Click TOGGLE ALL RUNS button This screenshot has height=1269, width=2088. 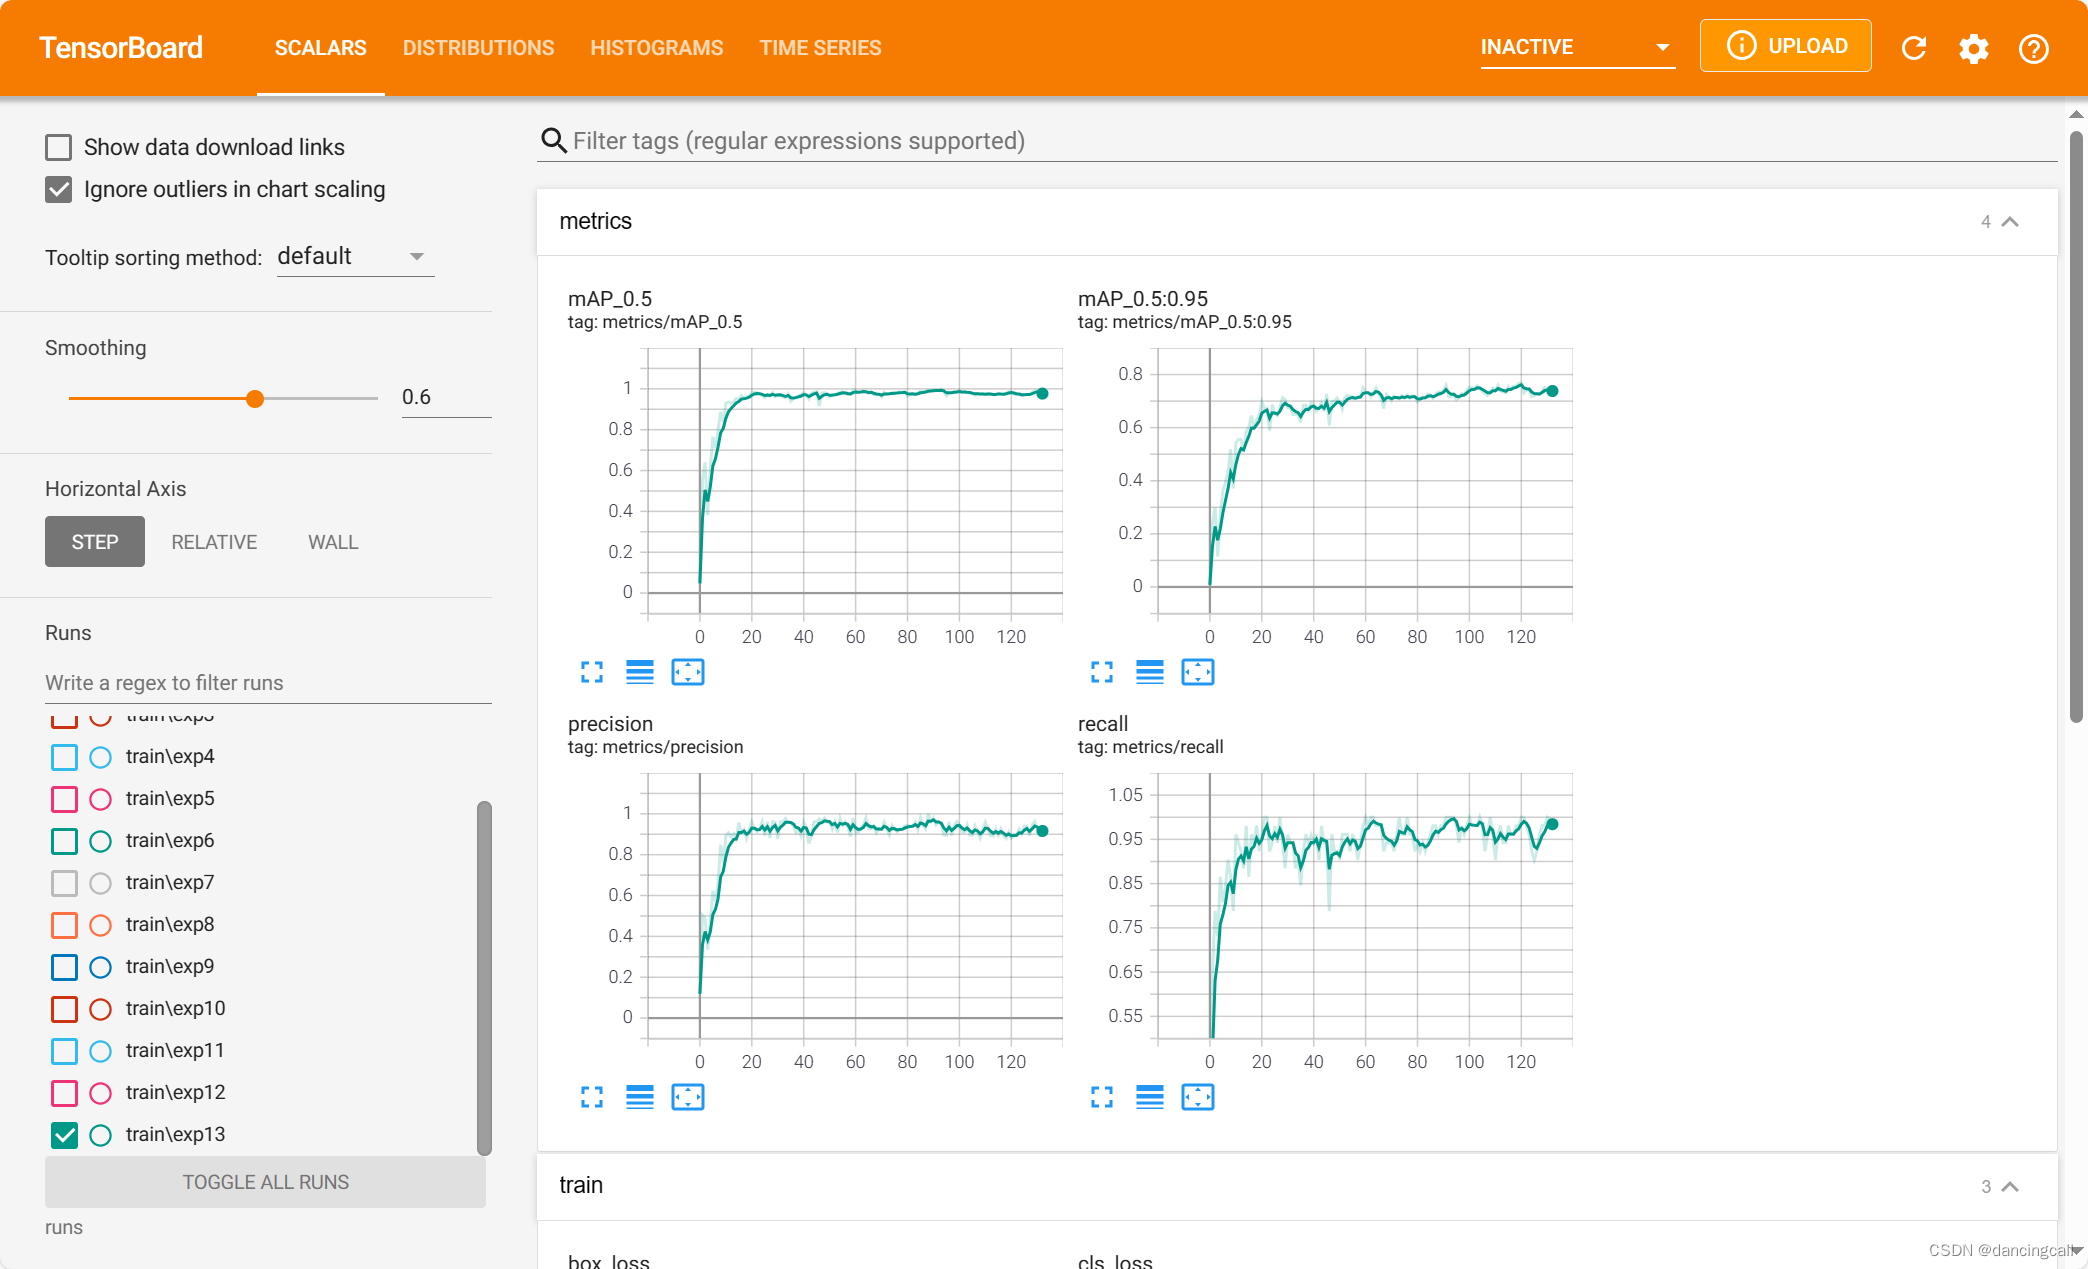[x=265, y=1182]
